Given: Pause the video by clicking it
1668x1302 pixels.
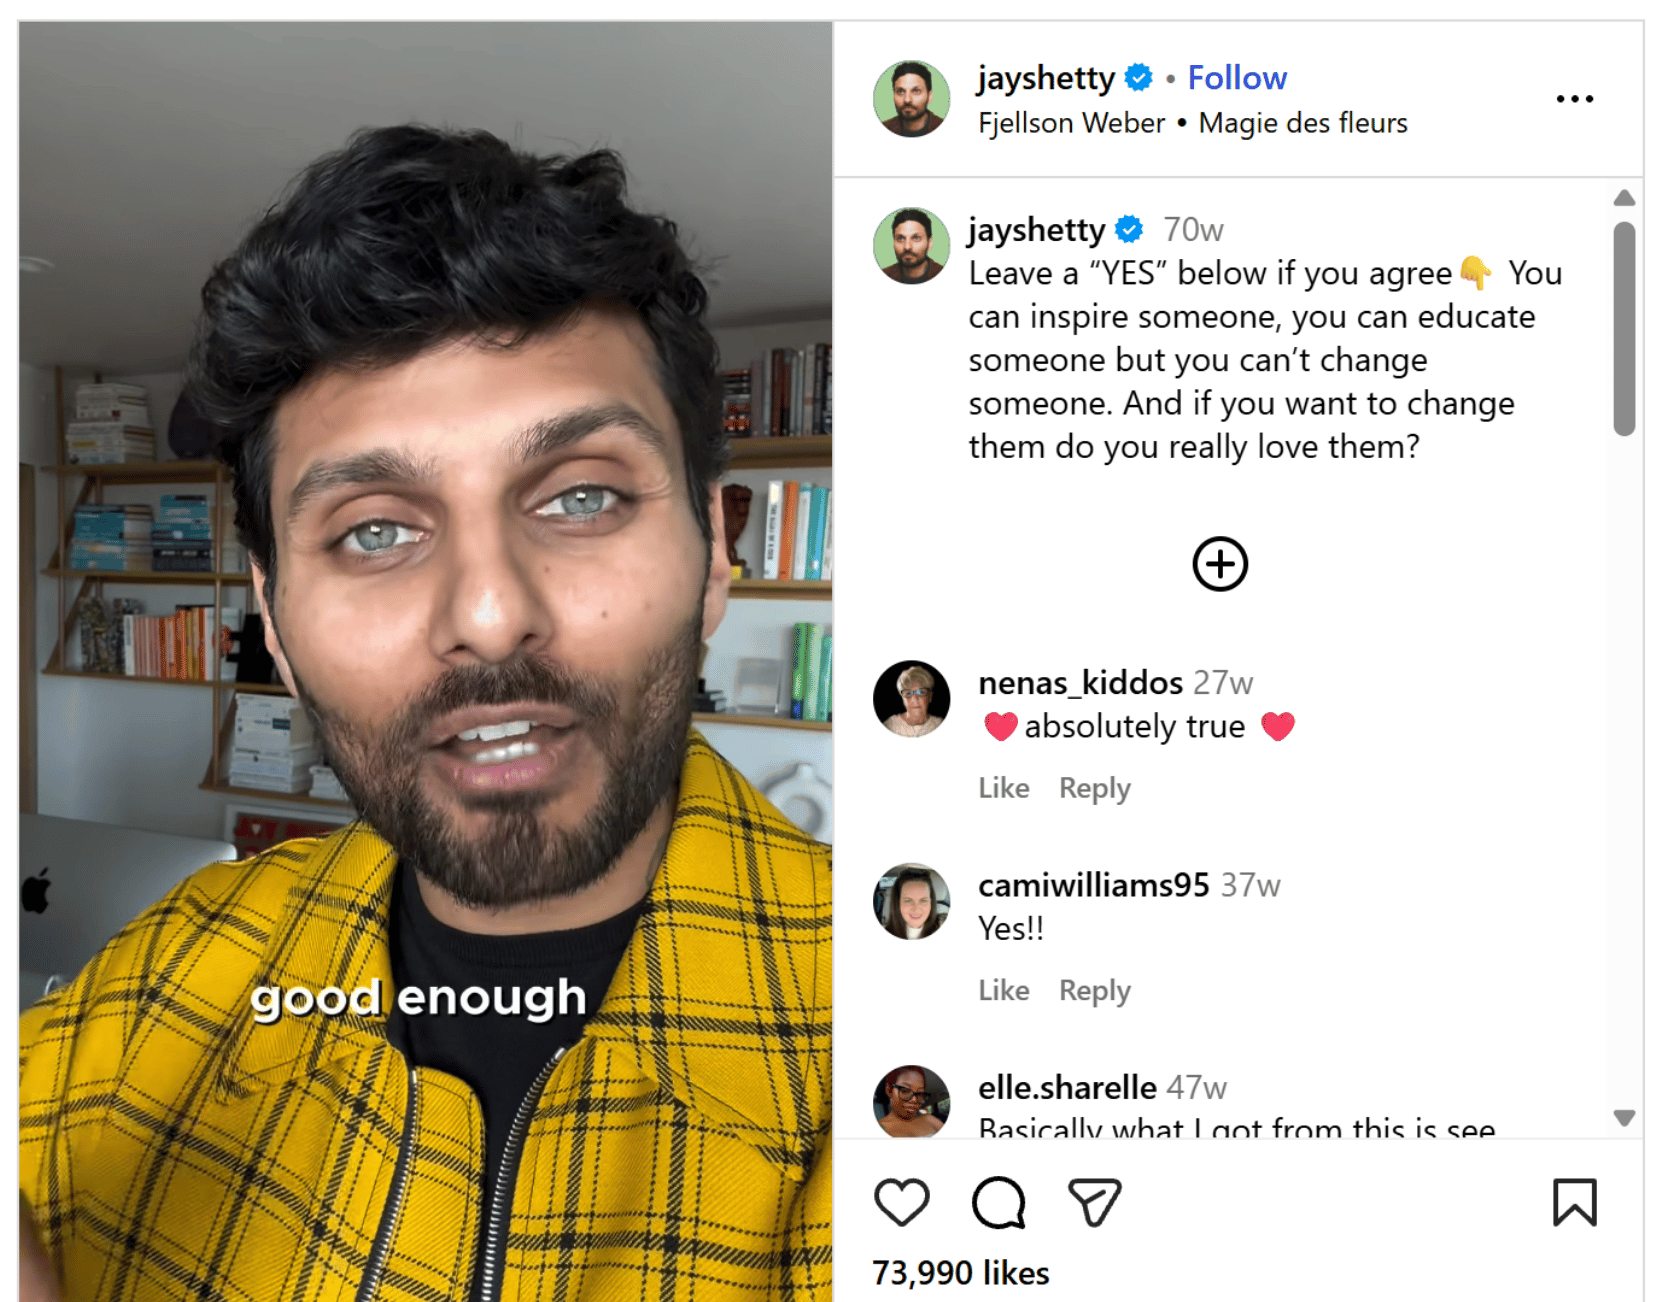Looking at the screenshot, I should (425, 661).
